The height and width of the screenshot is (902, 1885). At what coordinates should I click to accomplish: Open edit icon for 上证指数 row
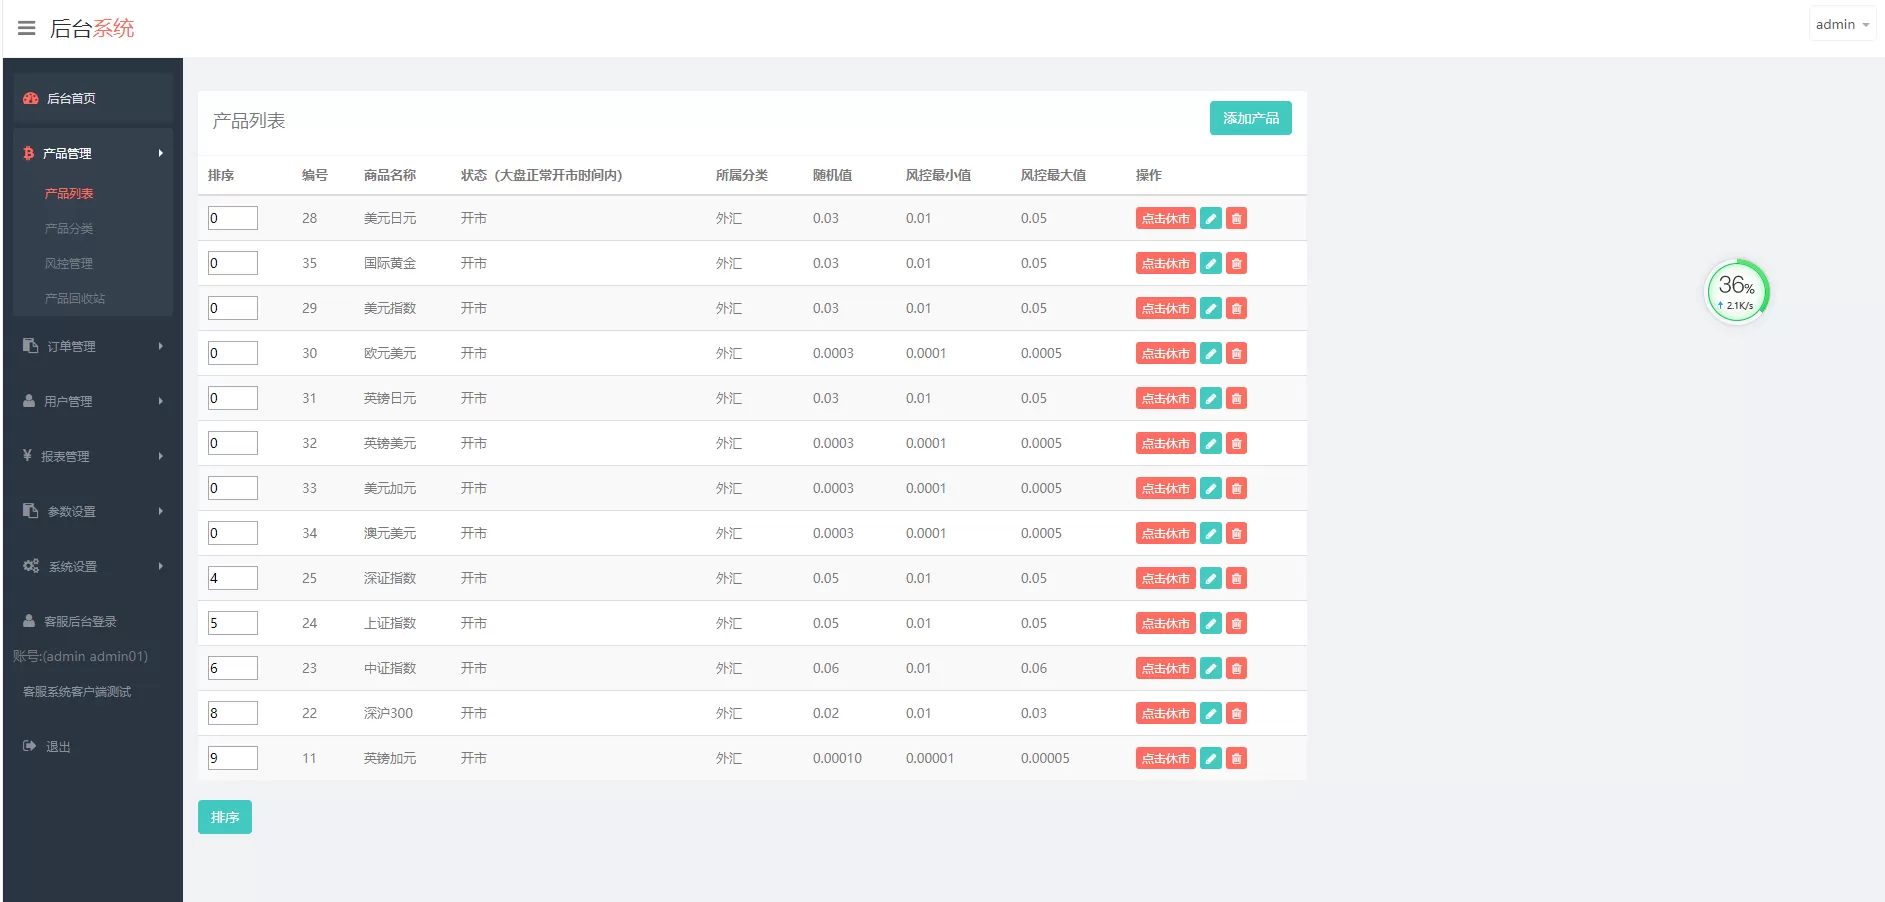pos(1210,624)
